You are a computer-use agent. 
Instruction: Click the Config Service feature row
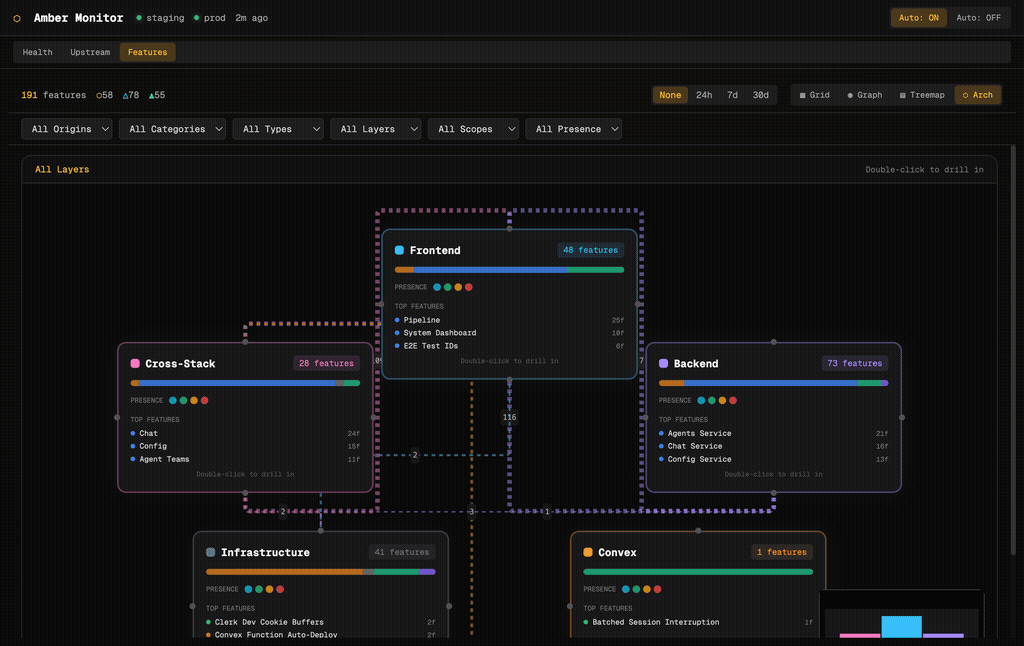pos(773,459)
